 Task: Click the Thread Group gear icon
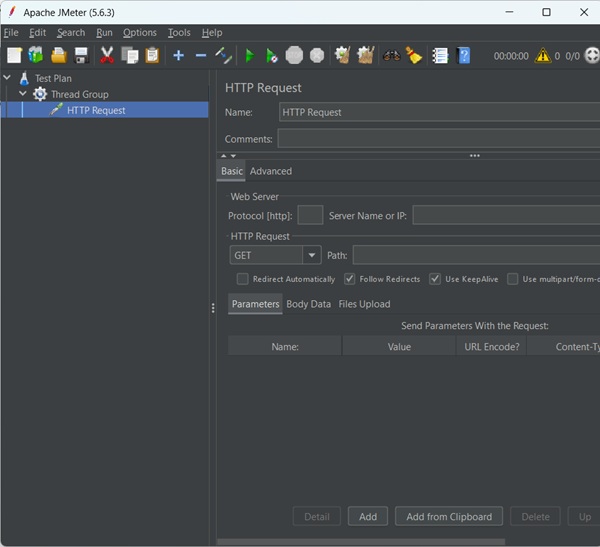click(40, 94)
